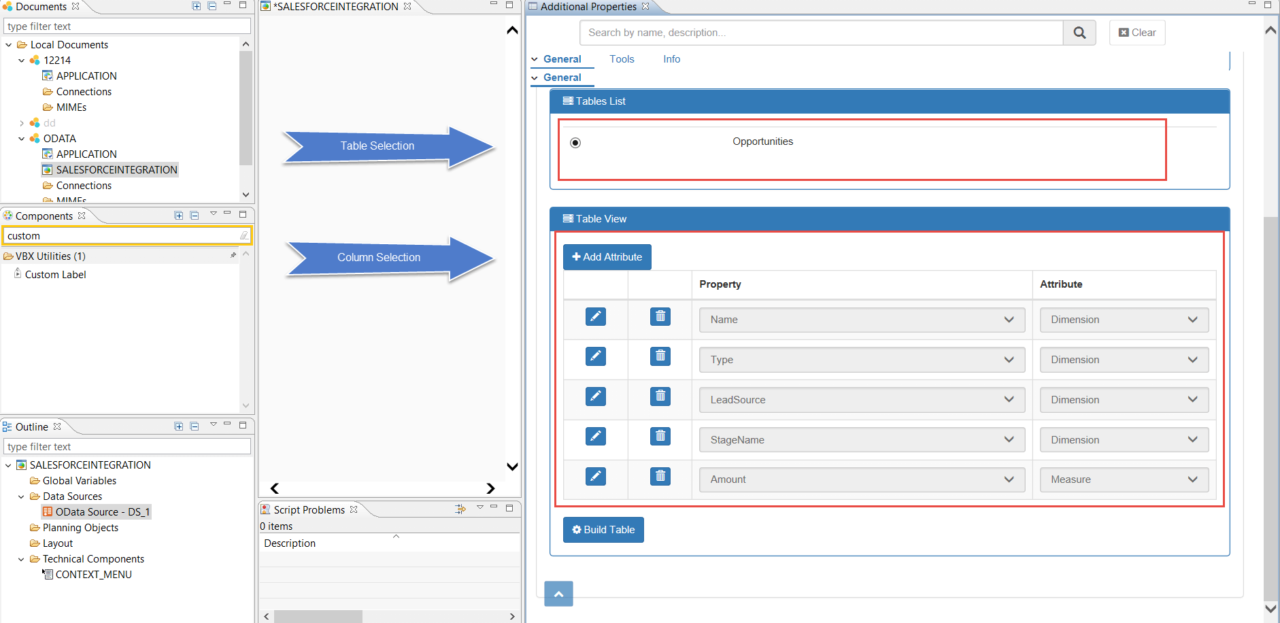The image size is (1280, 623).
Task: Open the LeadSource property dropdown
Action: click(x=861, y=399)
